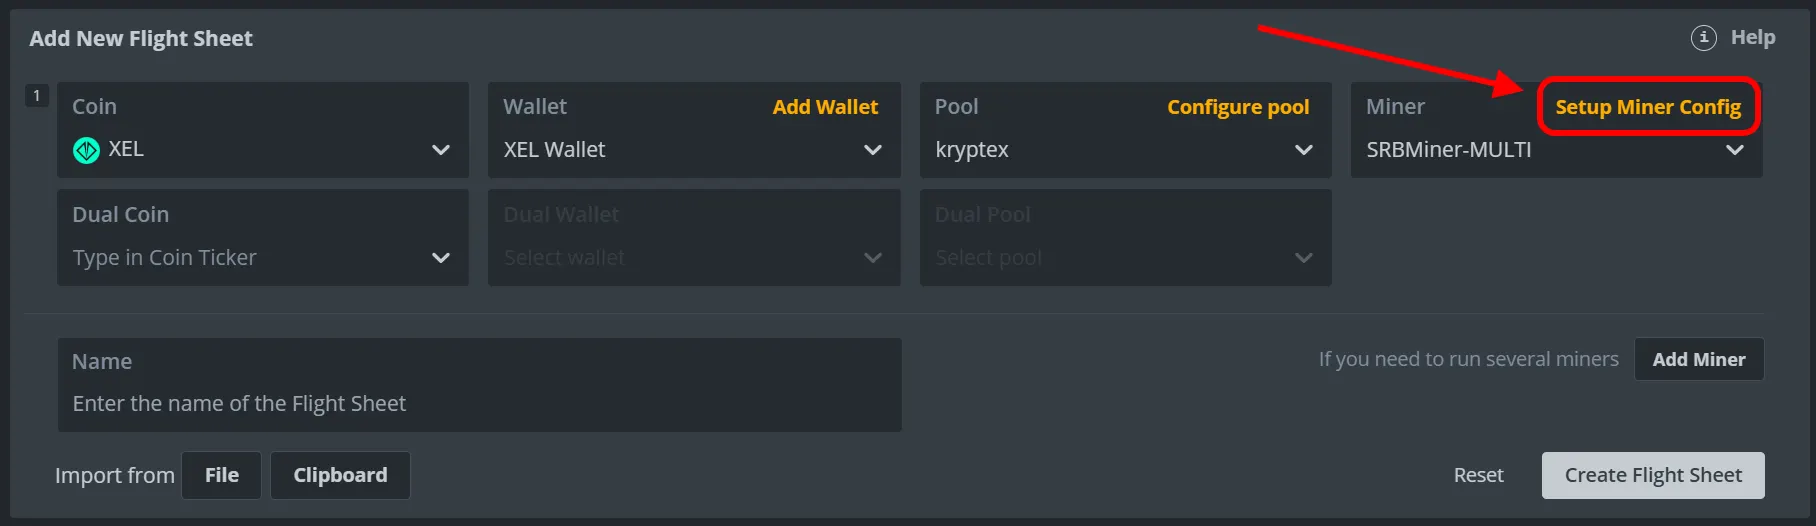Click Setup Miner Config link
This screenshot has height=526, width=1816.
pyautogui.click(x=1647, y=107)
